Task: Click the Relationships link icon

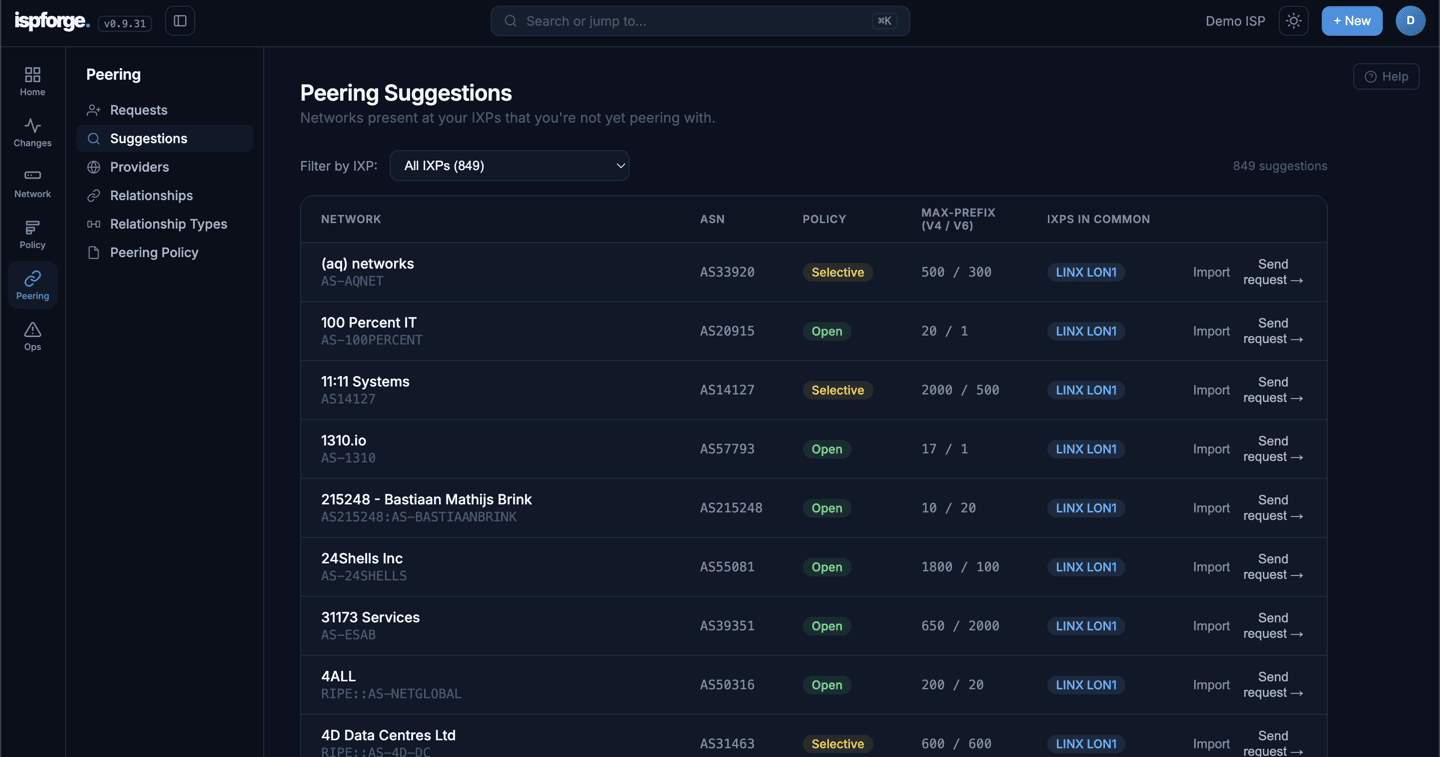Action: coord(94,196)
